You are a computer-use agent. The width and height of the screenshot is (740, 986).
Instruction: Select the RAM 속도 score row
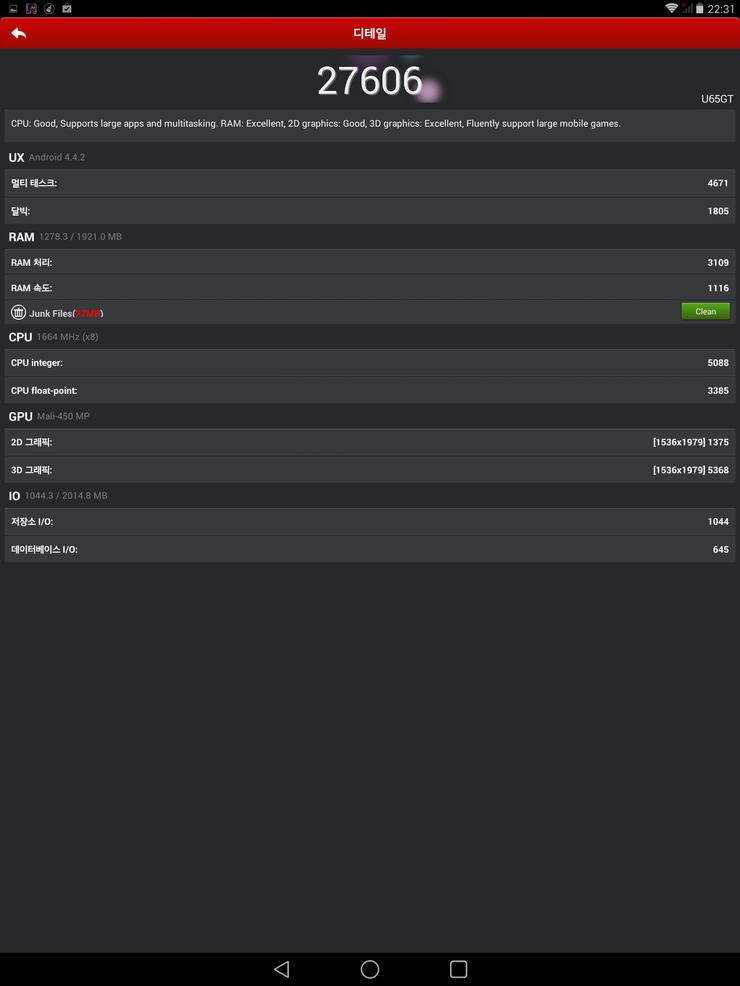[x=370, y=287]
